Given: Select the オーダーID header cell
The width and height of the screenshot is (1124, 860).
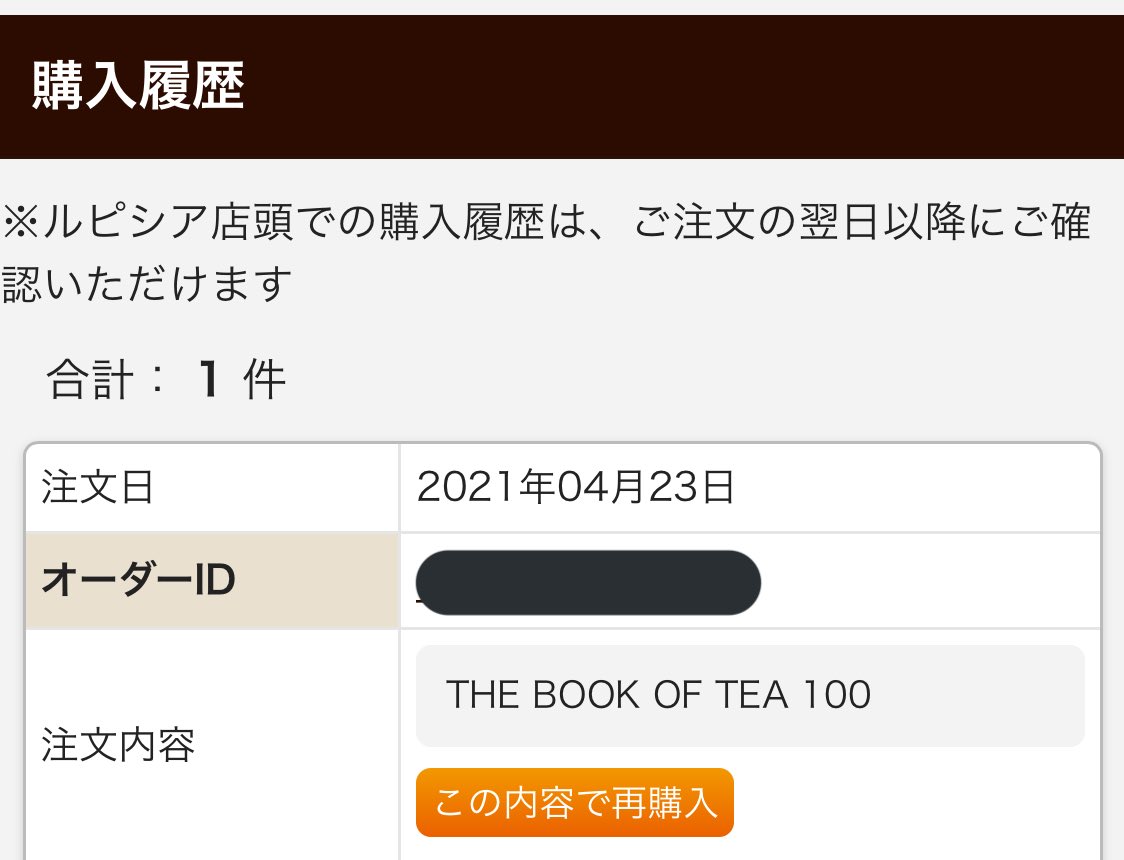Looking at the screenshot, I should click(x=138, y=581).
